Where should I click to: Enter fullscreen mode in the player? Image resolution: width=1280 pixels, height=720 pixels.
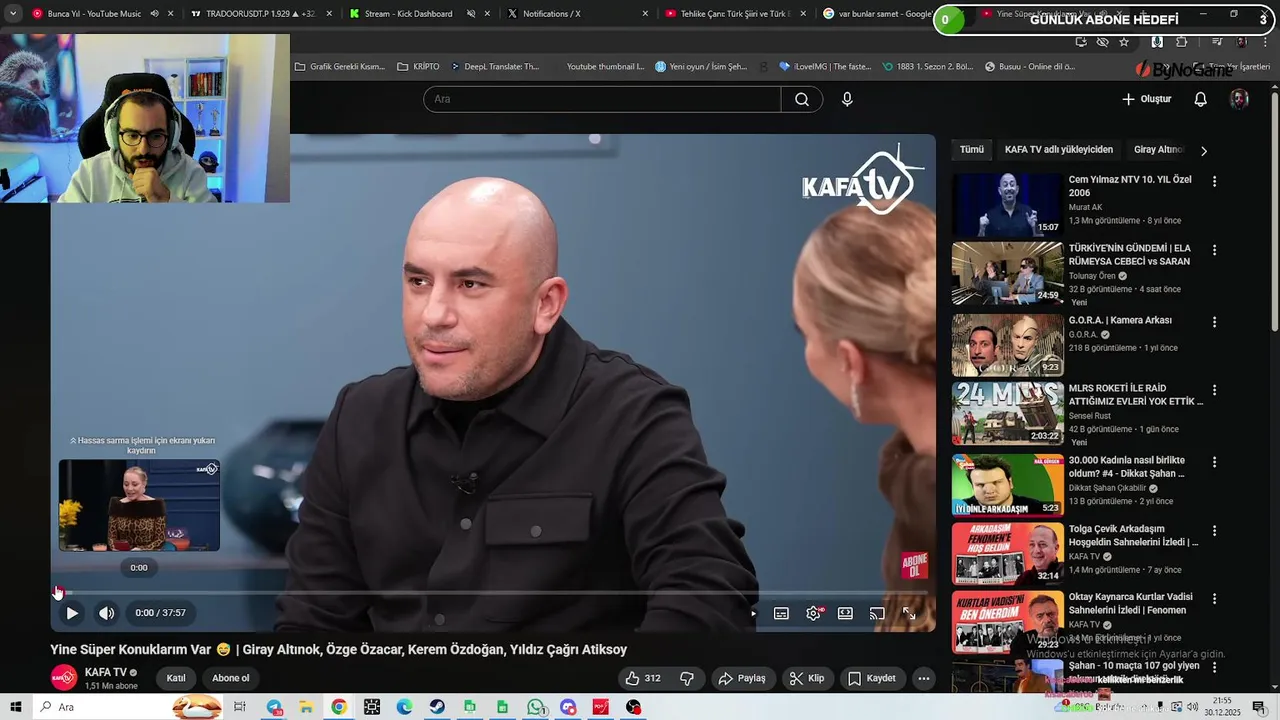click(x=909, y=613)
